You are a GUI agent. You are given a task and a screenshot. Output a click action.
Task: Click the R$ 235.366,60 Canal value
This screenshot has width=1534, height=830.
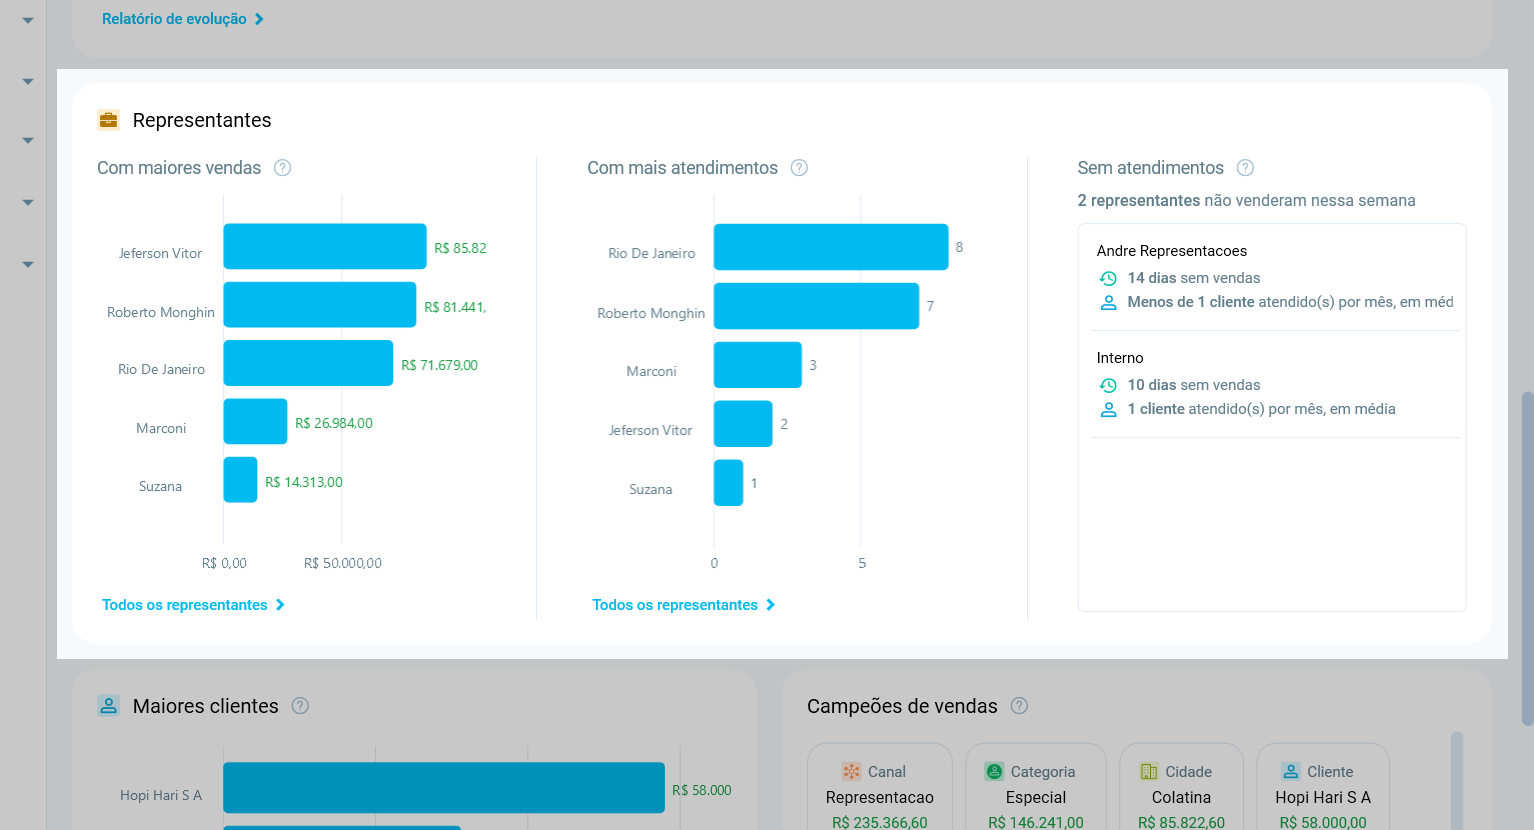click(880, 822)
